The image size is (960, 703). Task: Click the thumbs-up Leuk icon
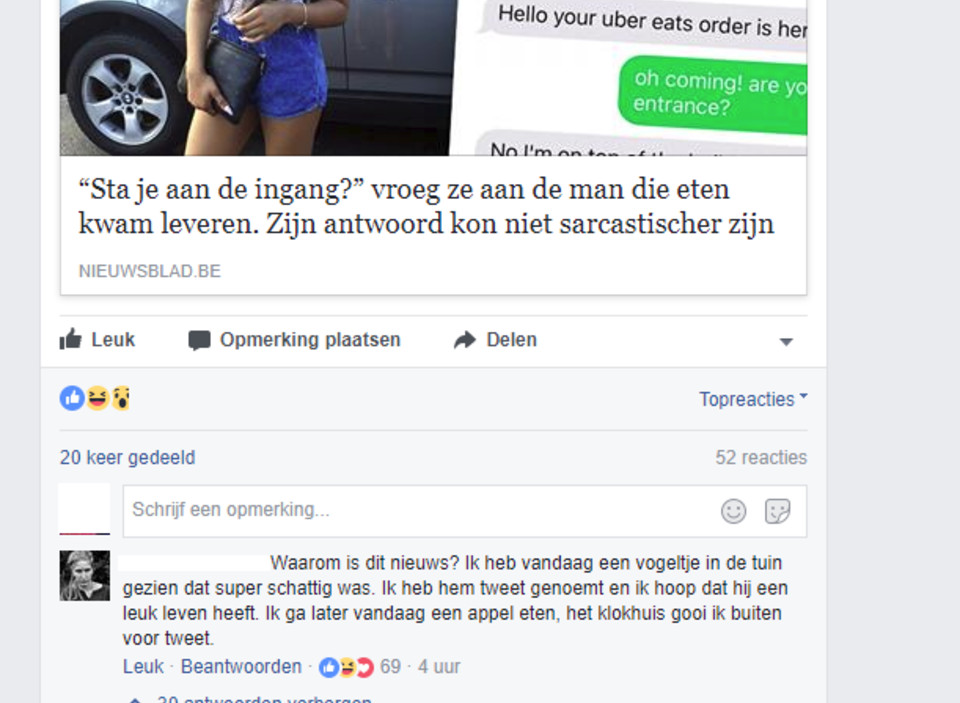[70, 339]
